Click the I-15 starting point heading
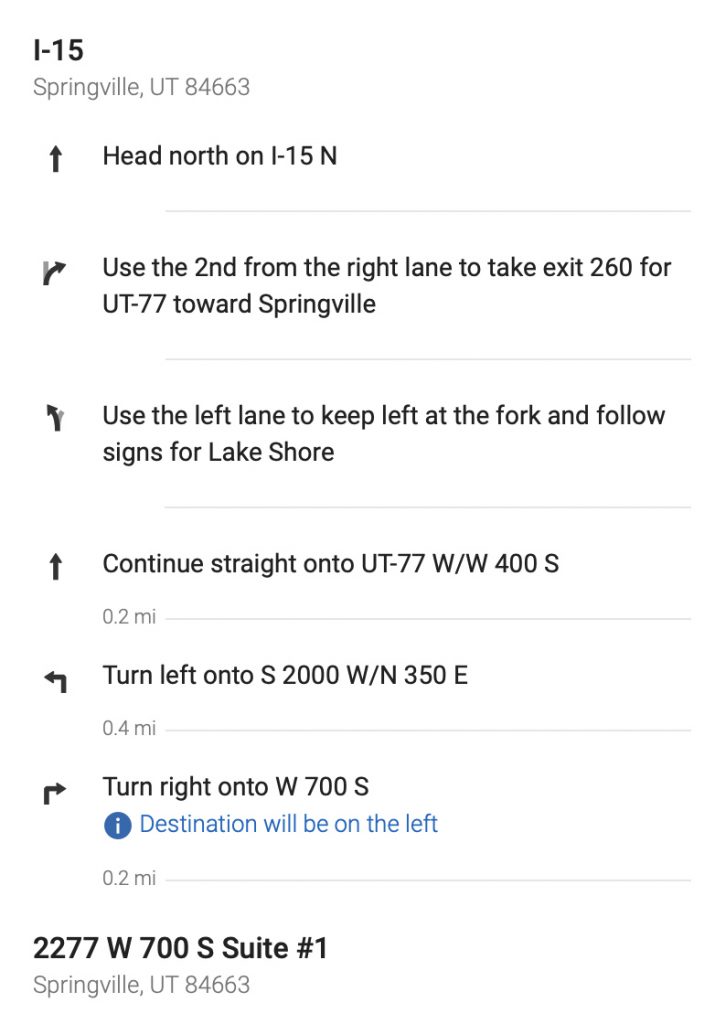 56,50
